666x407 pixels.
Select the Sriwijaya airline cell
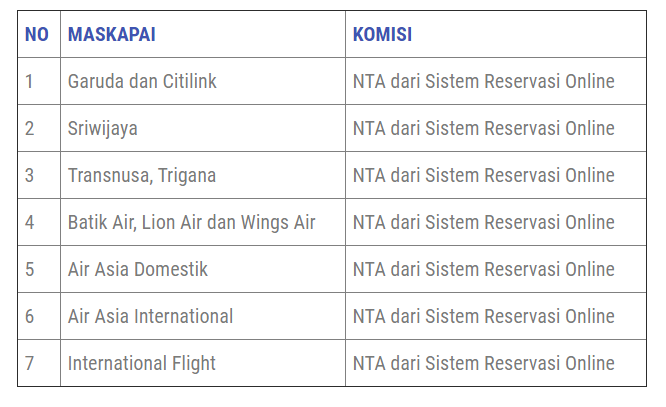click(x=103, y=129)
